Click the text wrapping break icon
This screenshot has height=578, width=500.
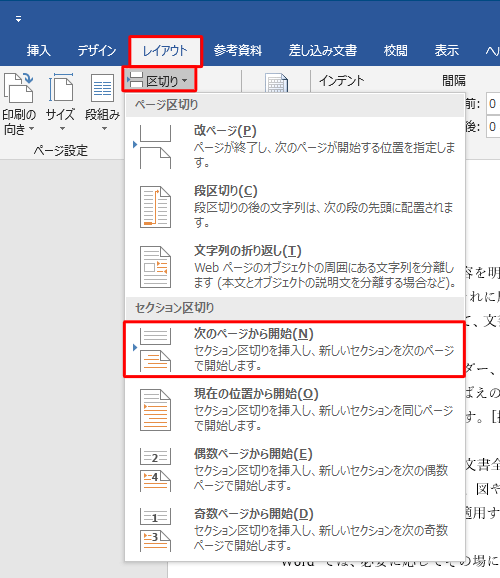pyautogui.click(x=155, y=267)
